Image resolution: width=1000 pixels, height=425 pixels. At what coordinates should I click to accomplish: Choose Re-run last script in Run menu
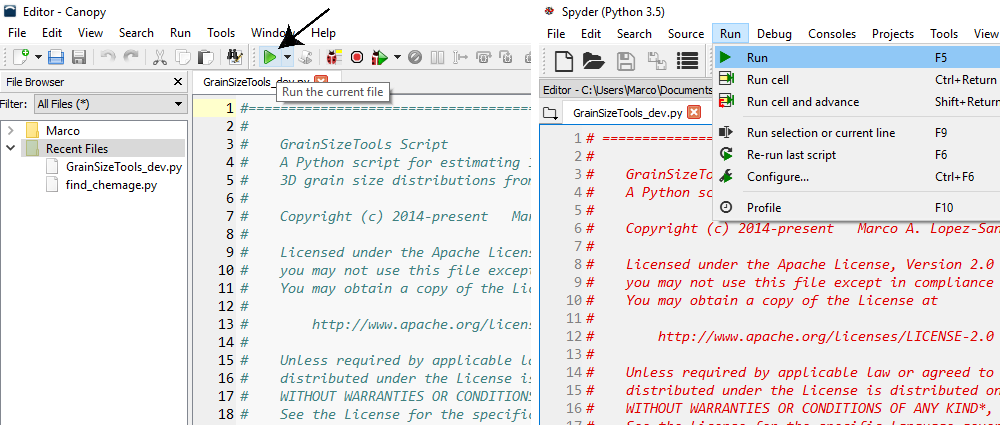[857, 154]
